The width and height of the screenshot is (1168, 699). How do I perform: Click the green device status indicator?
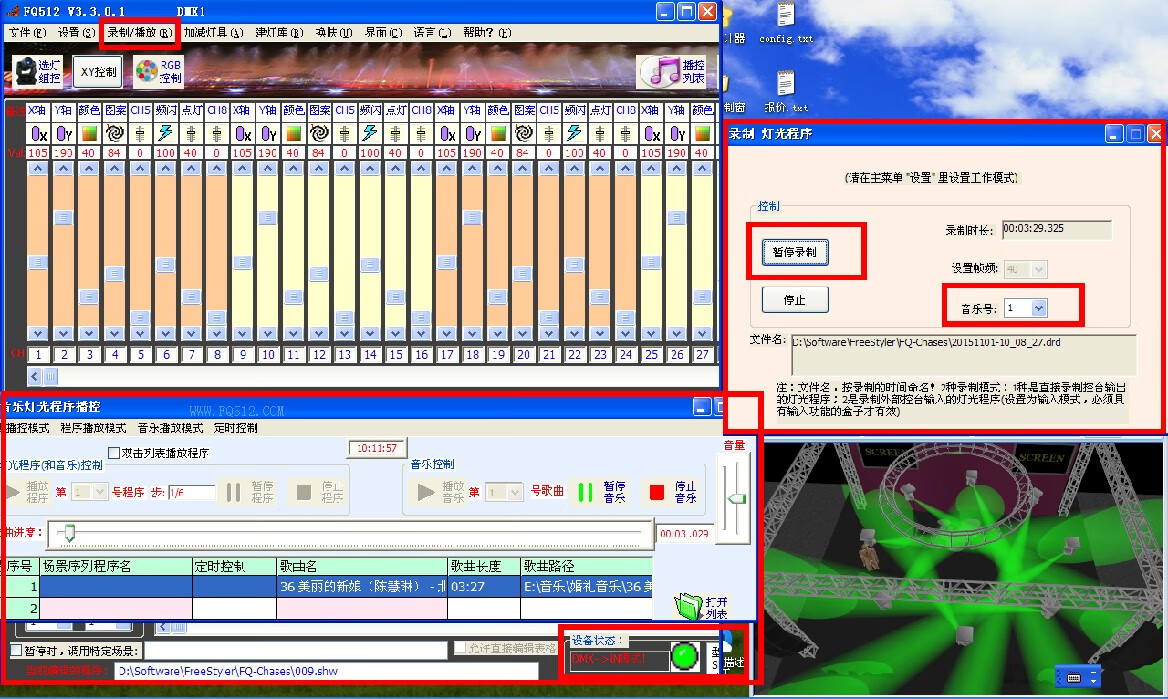(685, 658)
